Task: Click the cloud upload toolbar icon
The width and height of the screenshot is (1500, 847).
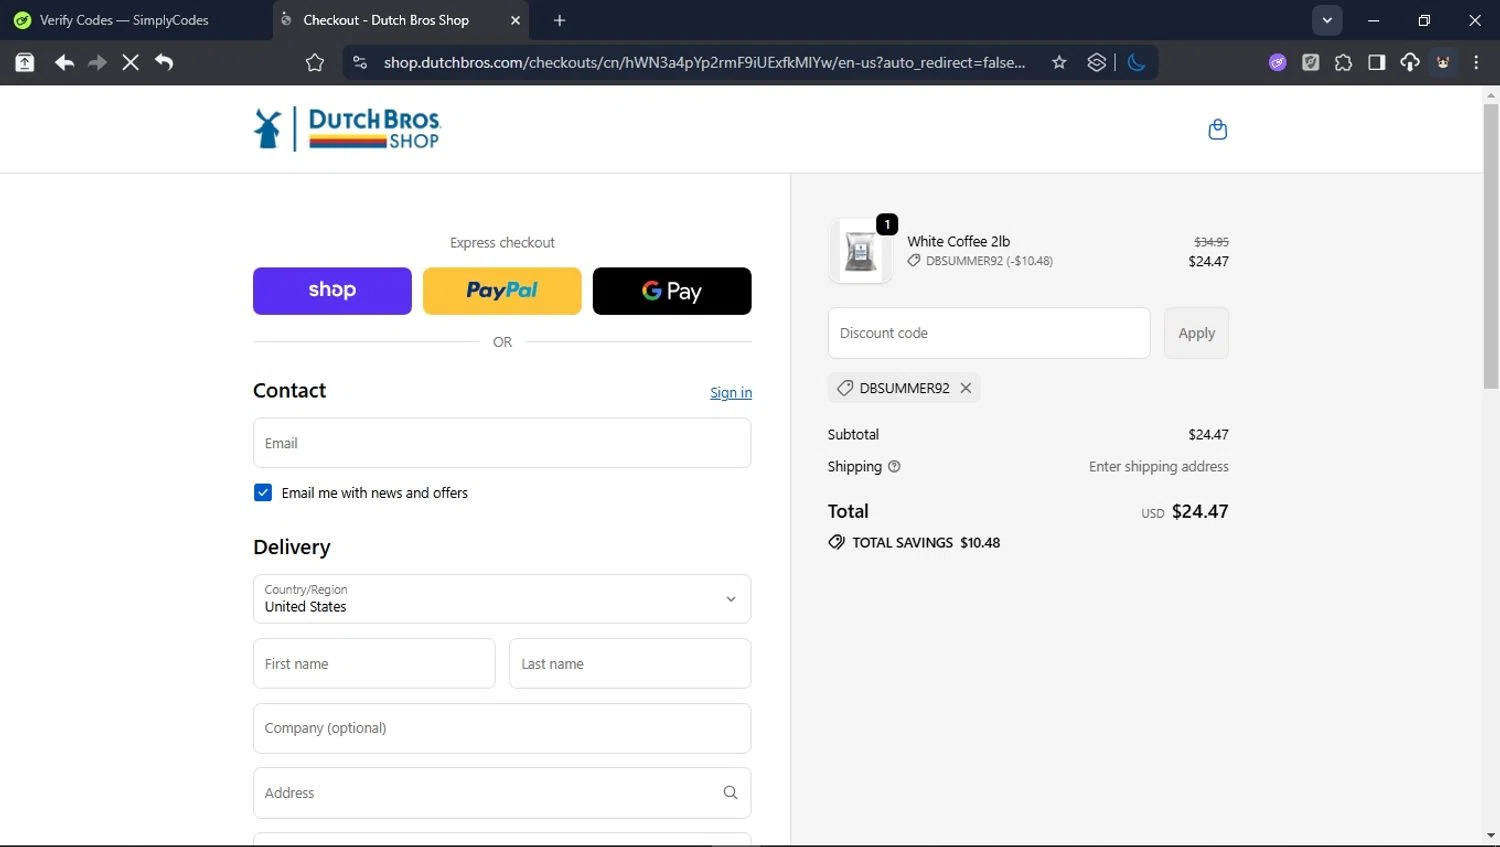Action: [1409, 62]
